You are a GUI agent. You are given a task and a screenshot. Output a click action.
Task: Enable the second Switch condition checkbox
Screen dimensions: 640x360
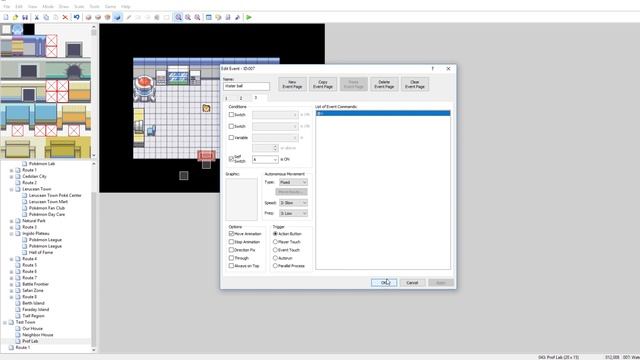[x=231, y=126]
